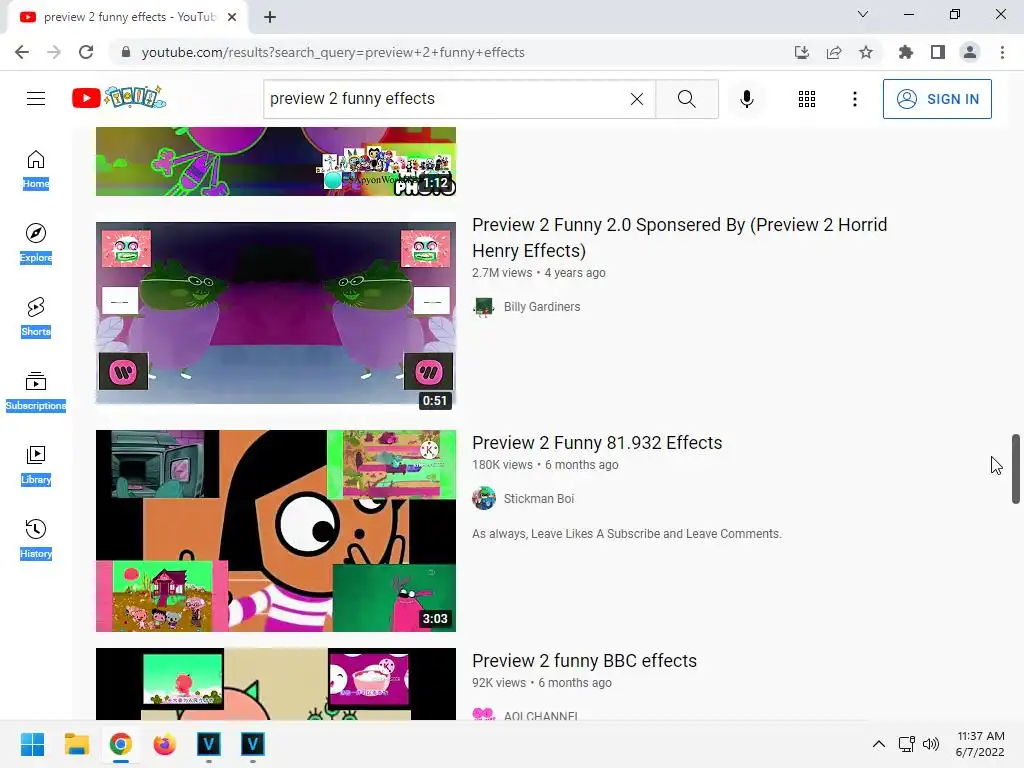Open YouTube settings three-dot menu

point(854,99)
